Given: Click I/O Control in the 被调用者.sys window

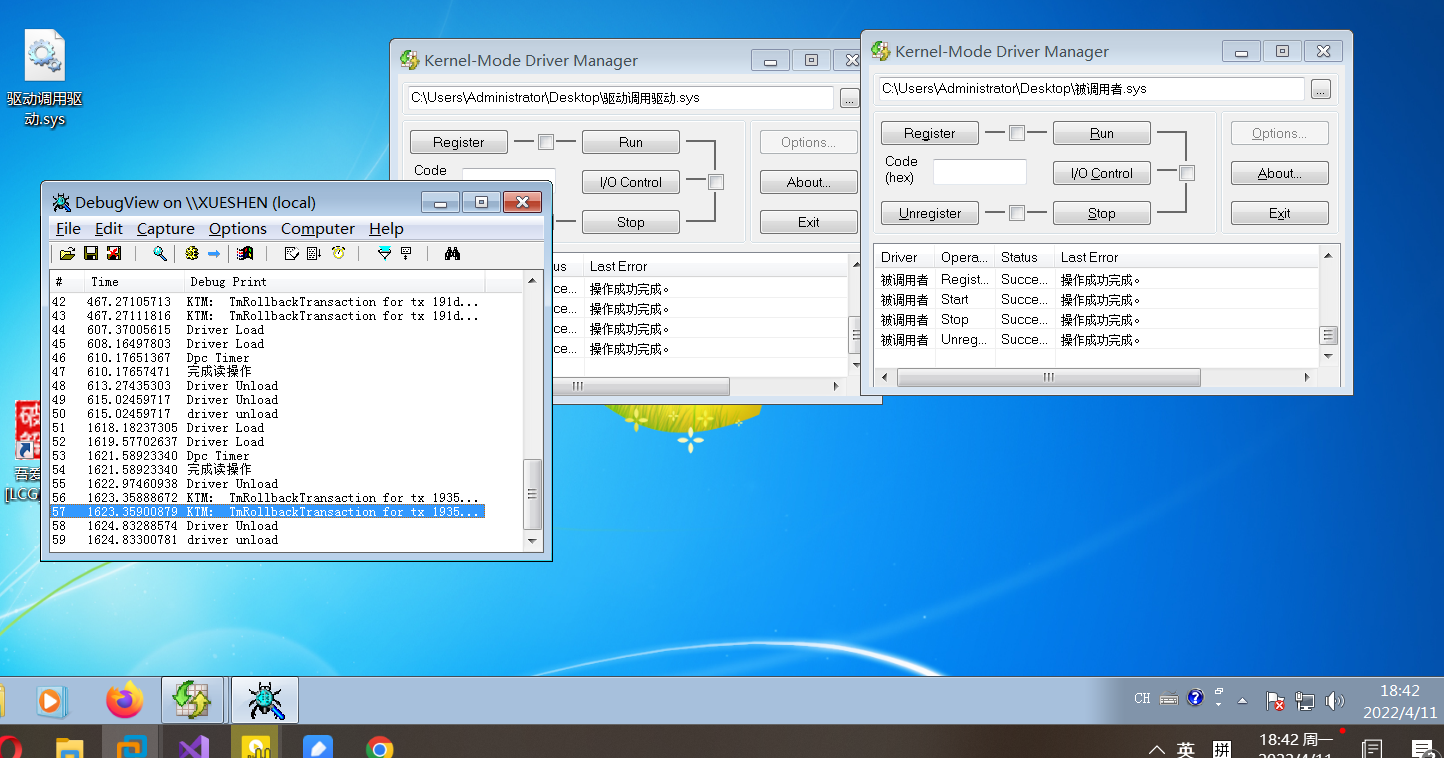Looking at the screenshot, I should pyautogui.click(x=1102, y=173).
